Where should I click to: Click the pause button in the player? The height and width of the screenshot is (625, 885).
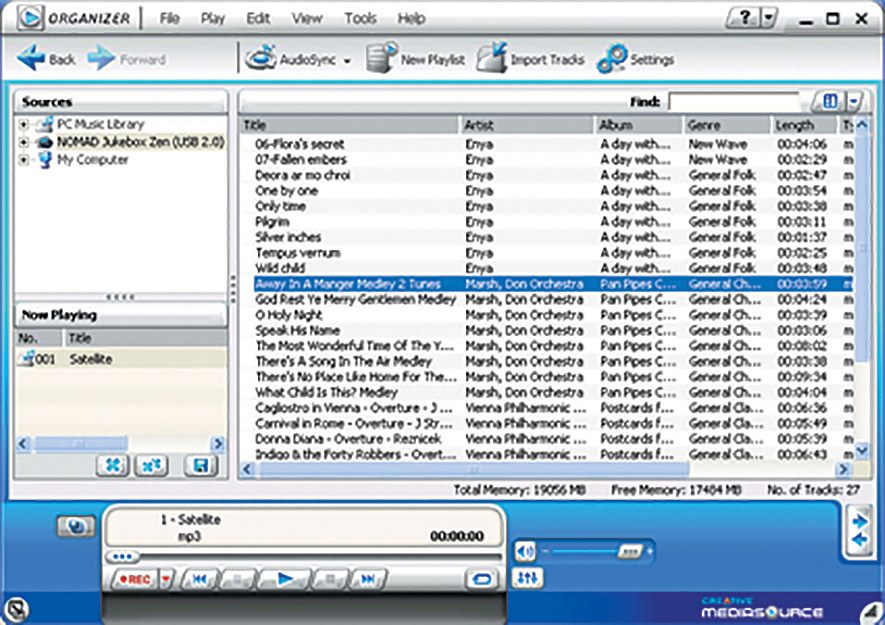[x=238, y=579]
